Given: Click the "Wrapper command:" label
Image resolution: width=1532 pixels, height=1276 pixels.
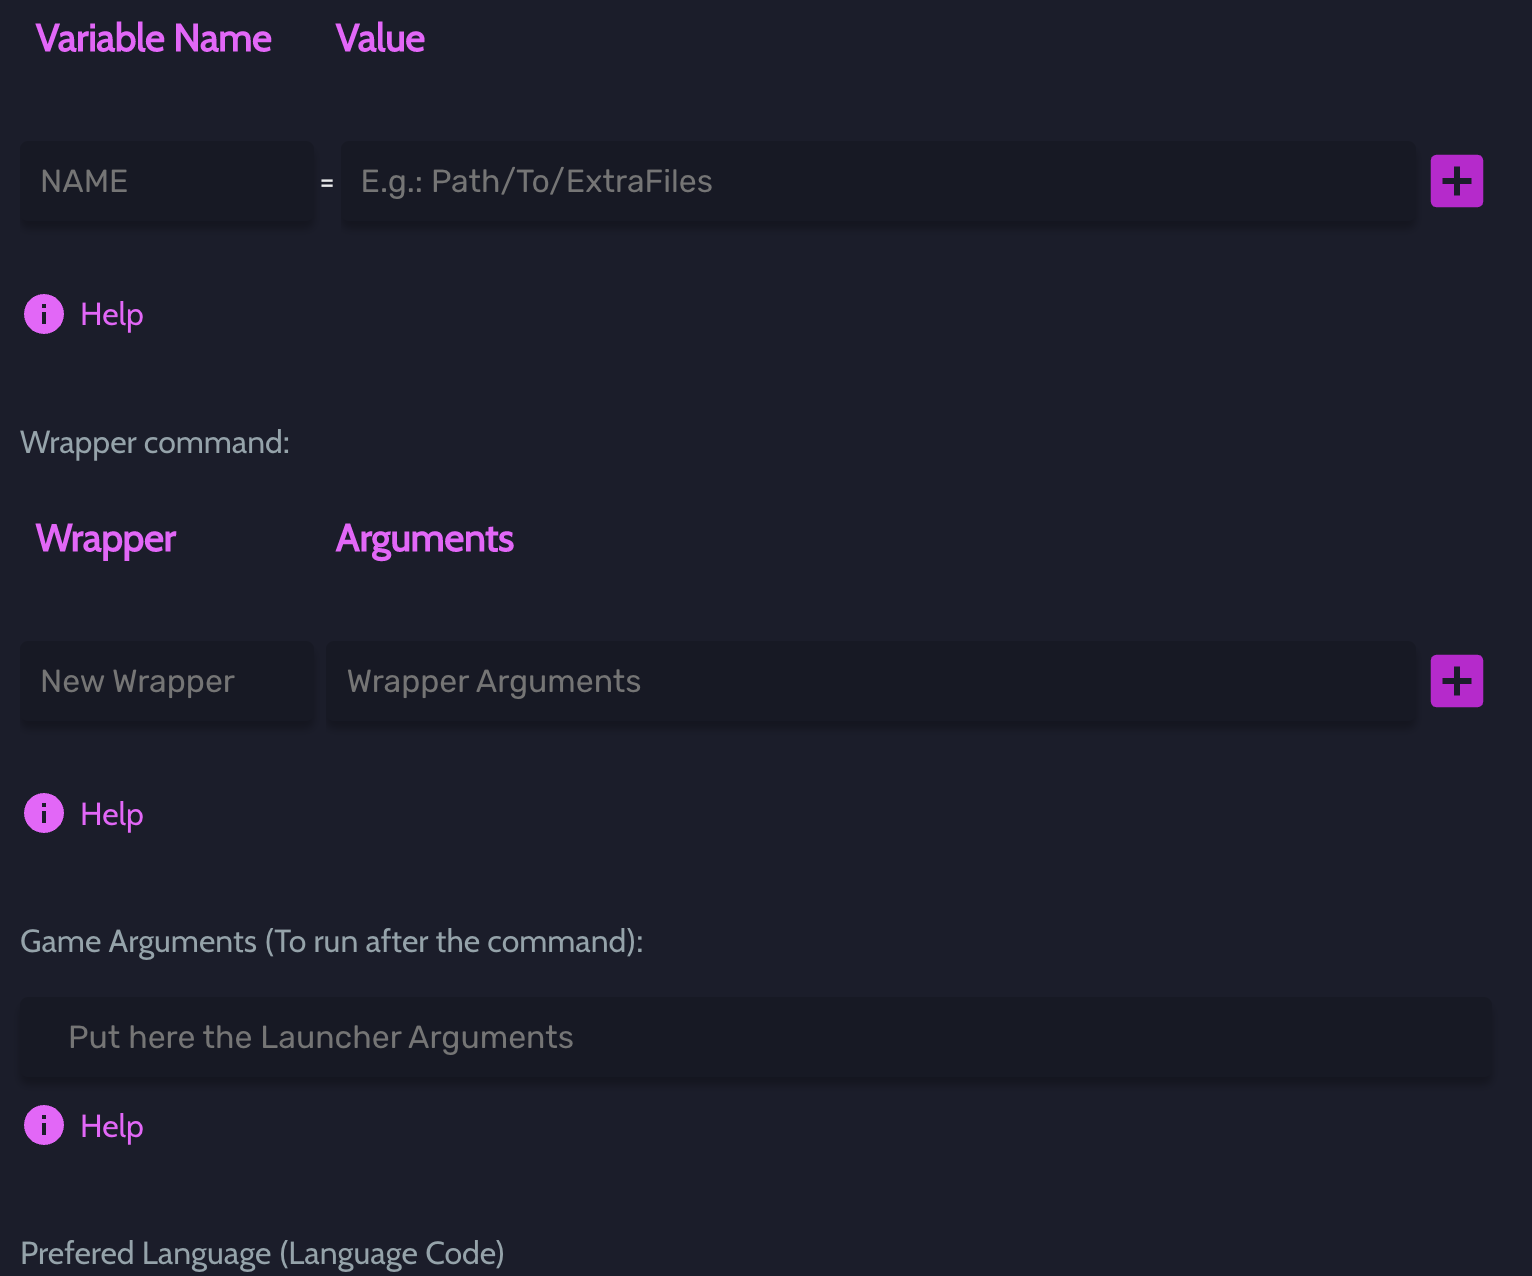Looking at the screenshot, I should coord(155,442).
